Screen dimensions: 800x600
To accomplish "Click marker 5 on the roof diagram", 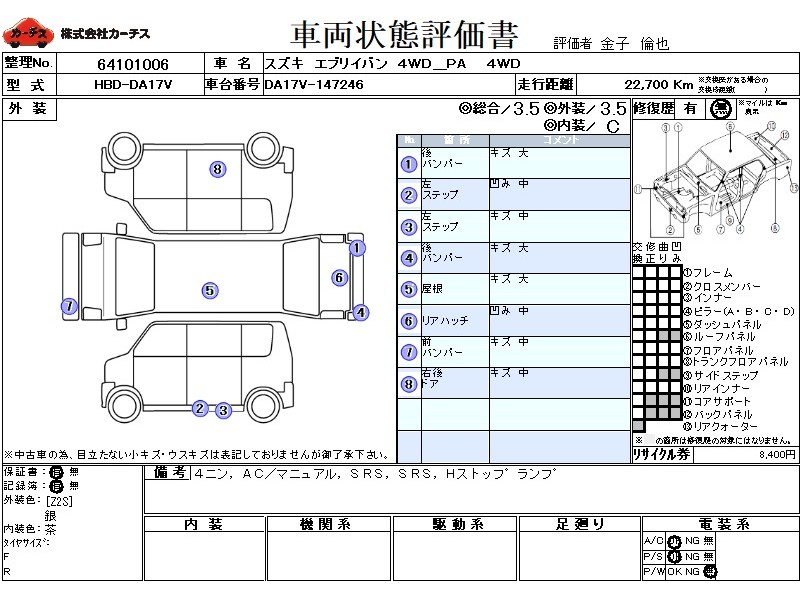I will (x=209, y=291).
